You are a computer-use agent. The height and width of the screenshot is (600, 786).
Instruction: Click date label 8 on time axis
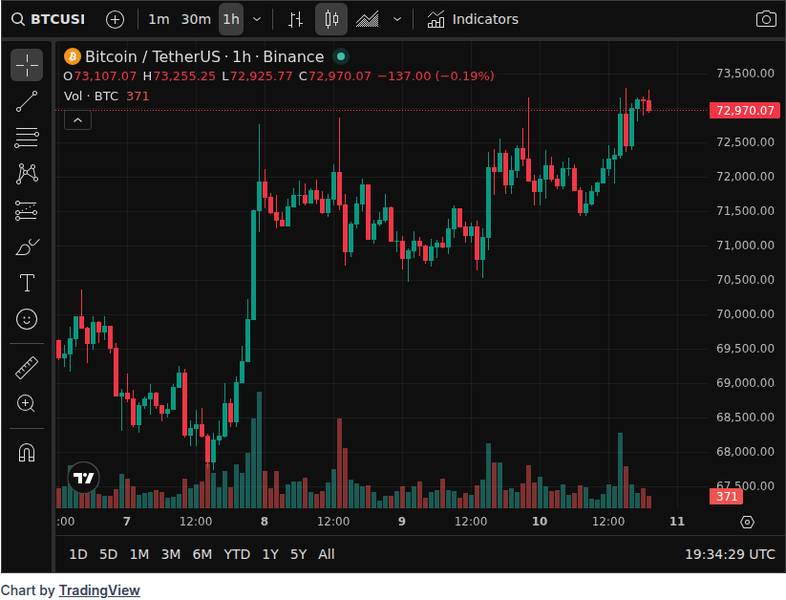(x=264, y=521)
